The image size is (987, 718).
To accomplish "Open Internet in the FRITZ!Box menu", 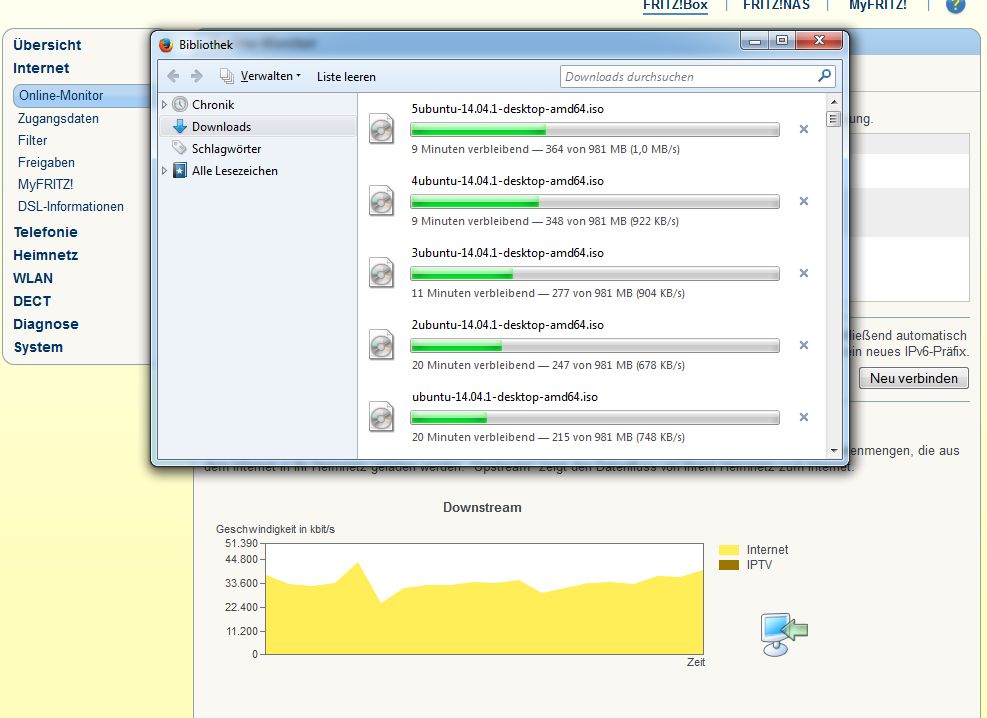I will pyautogui.click(x=41, y=68).
